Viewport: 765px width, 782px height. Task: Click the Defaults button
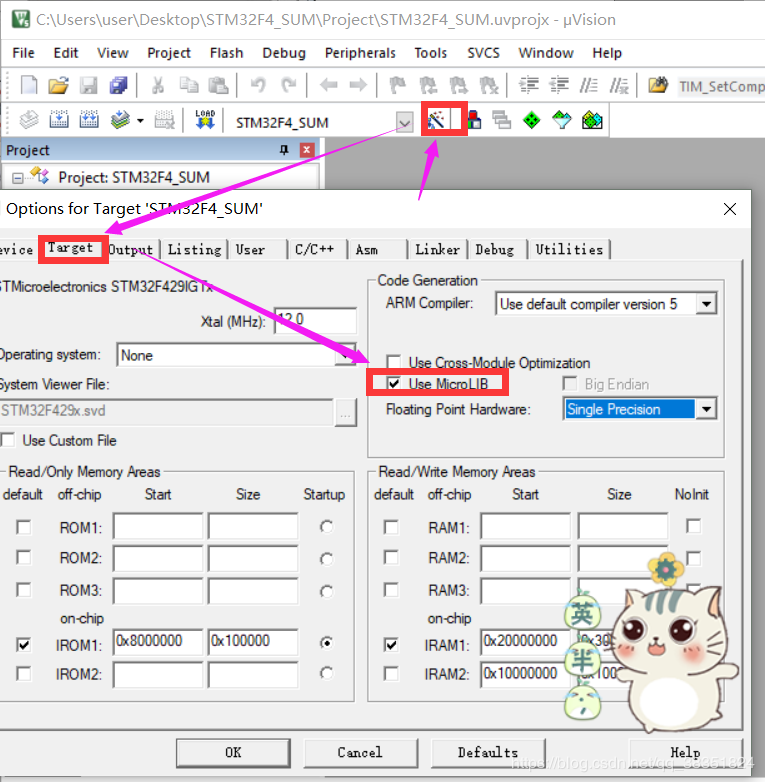487,752
